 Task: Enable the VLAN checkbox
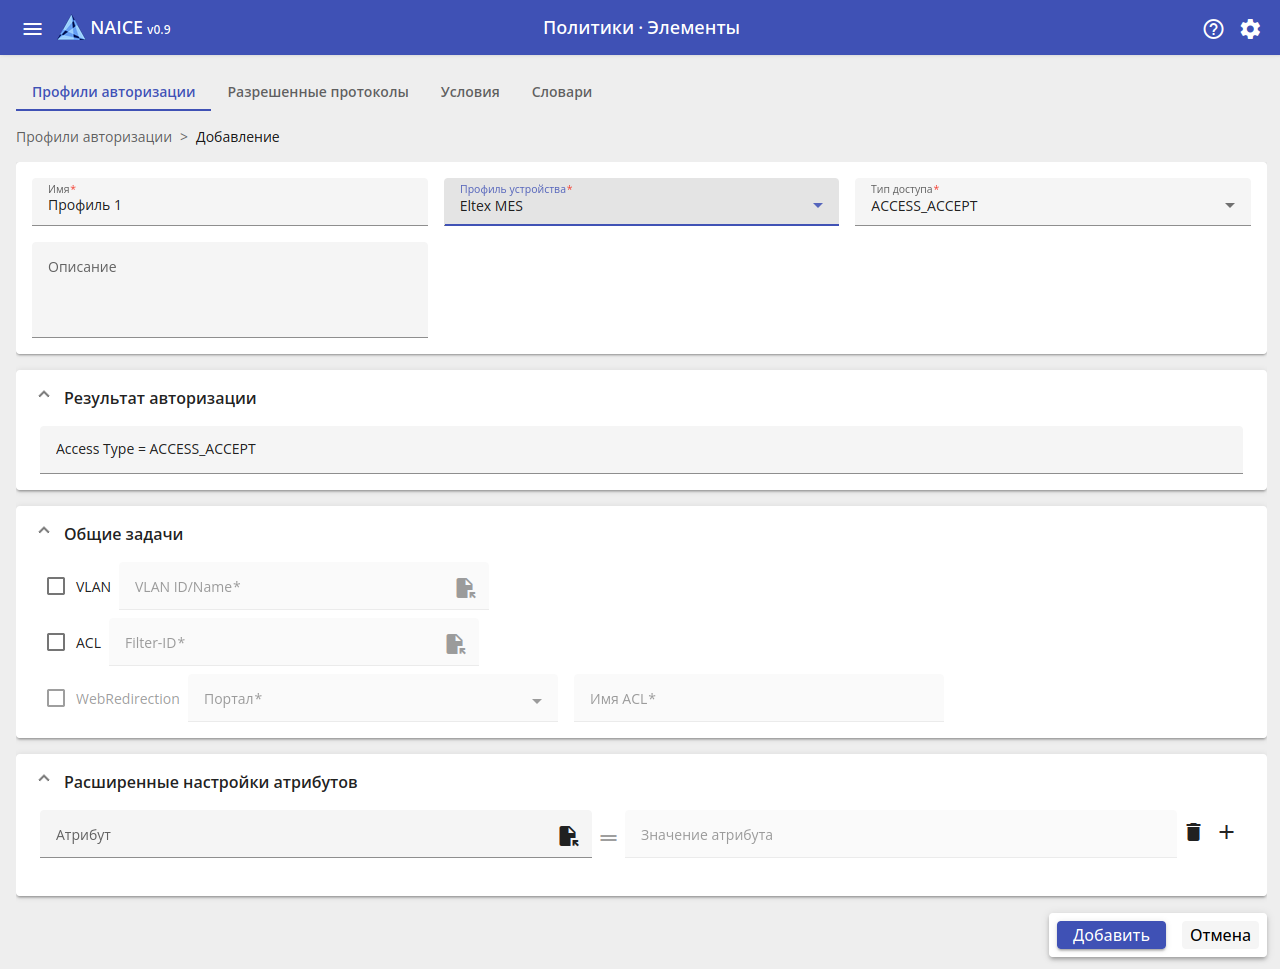click(x=56, y=586)
